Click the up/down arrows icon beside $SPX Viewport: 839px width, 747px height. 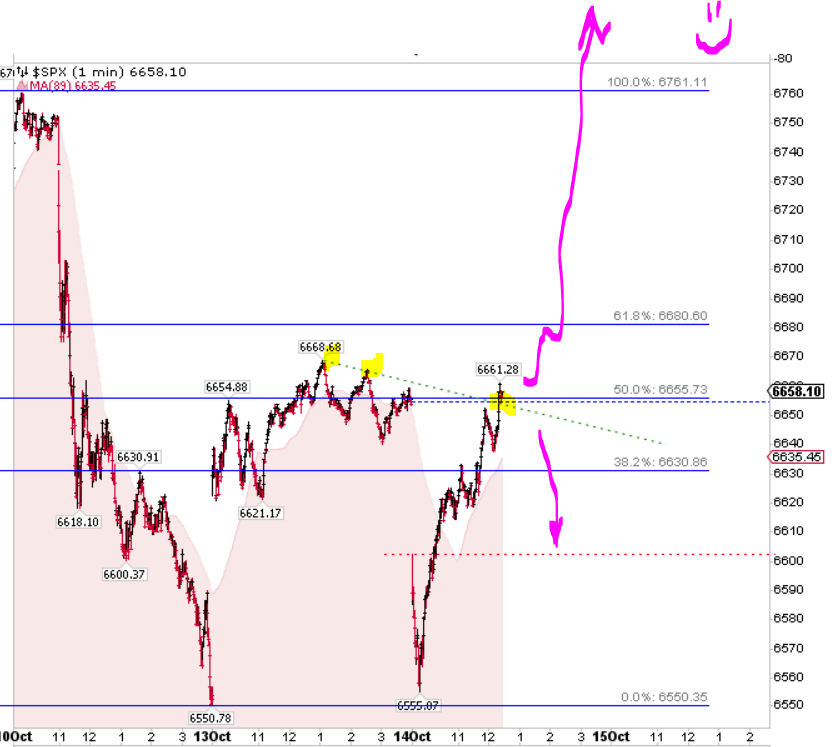22,71
